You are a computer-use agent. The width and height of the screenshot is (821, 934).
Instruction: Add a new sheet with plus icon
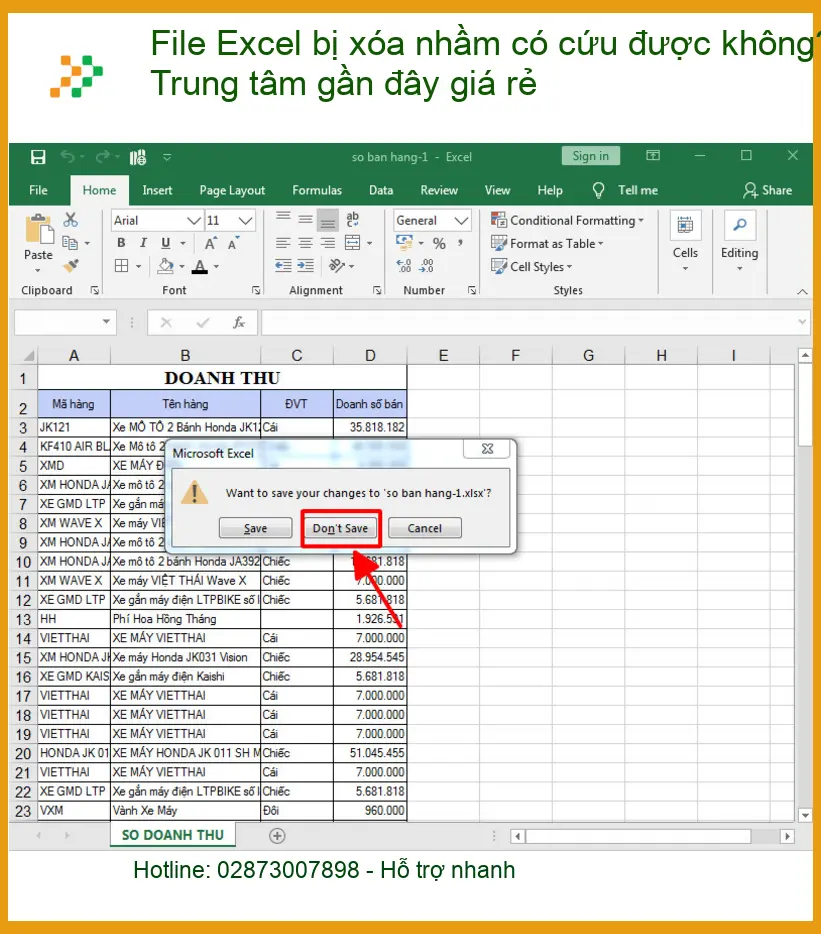[277, 836]
